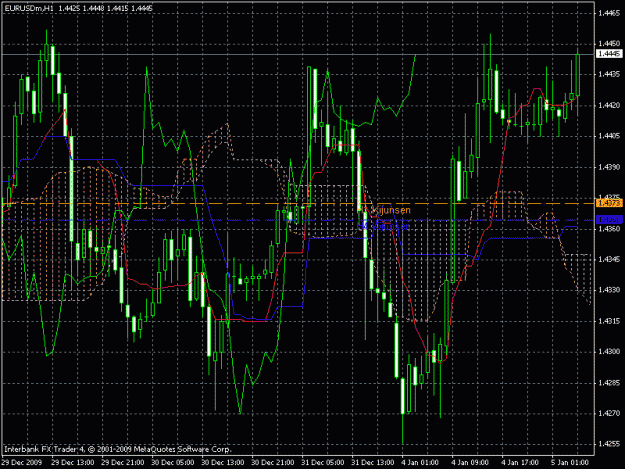
Task: Click the 30 Dec 05:00 time label
Action: (173, 463)
